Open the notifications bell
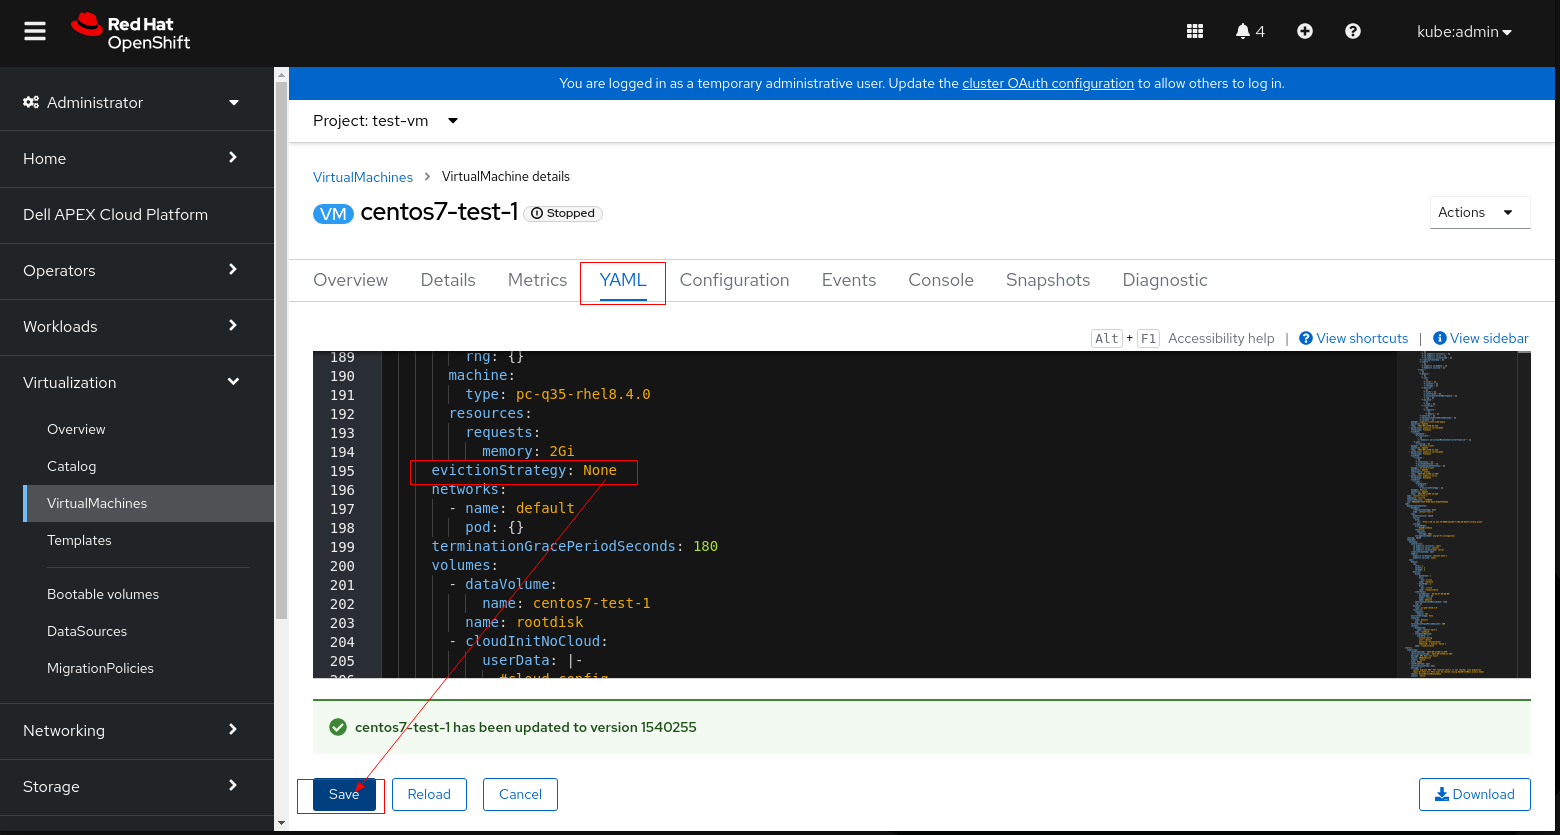Screen dimensions: 1560x835 click(x=1249, y=32)
